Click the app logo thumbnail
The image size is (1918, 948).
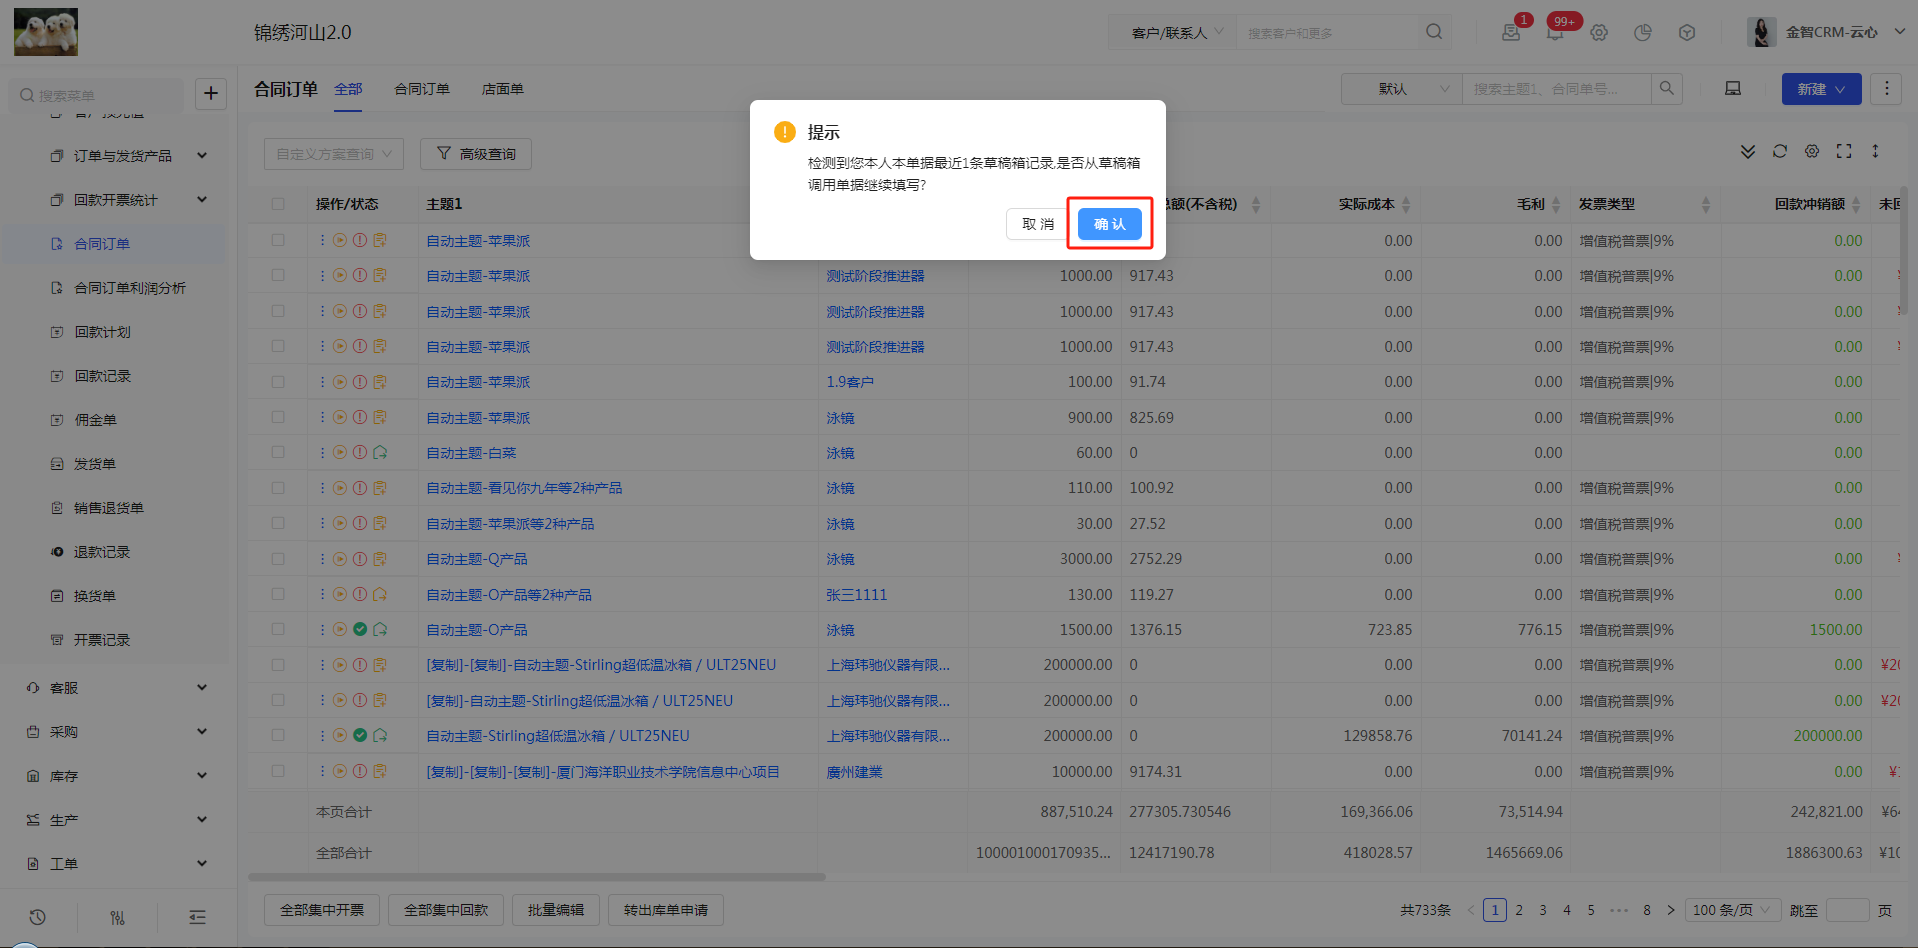click(46, 32)
